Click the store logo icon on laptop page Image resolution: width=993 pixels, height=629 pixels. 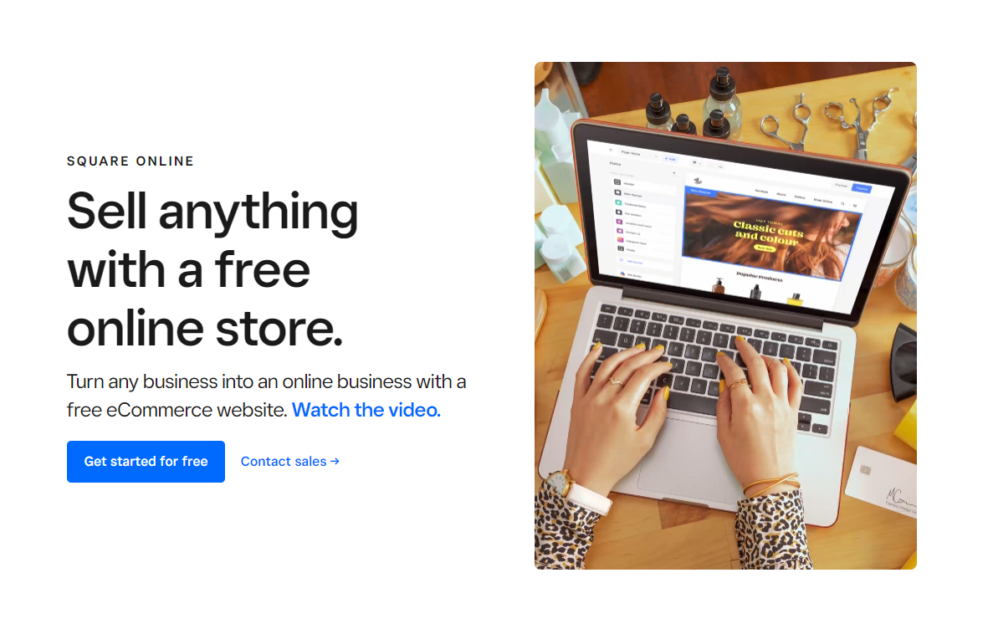coord(698,181)
